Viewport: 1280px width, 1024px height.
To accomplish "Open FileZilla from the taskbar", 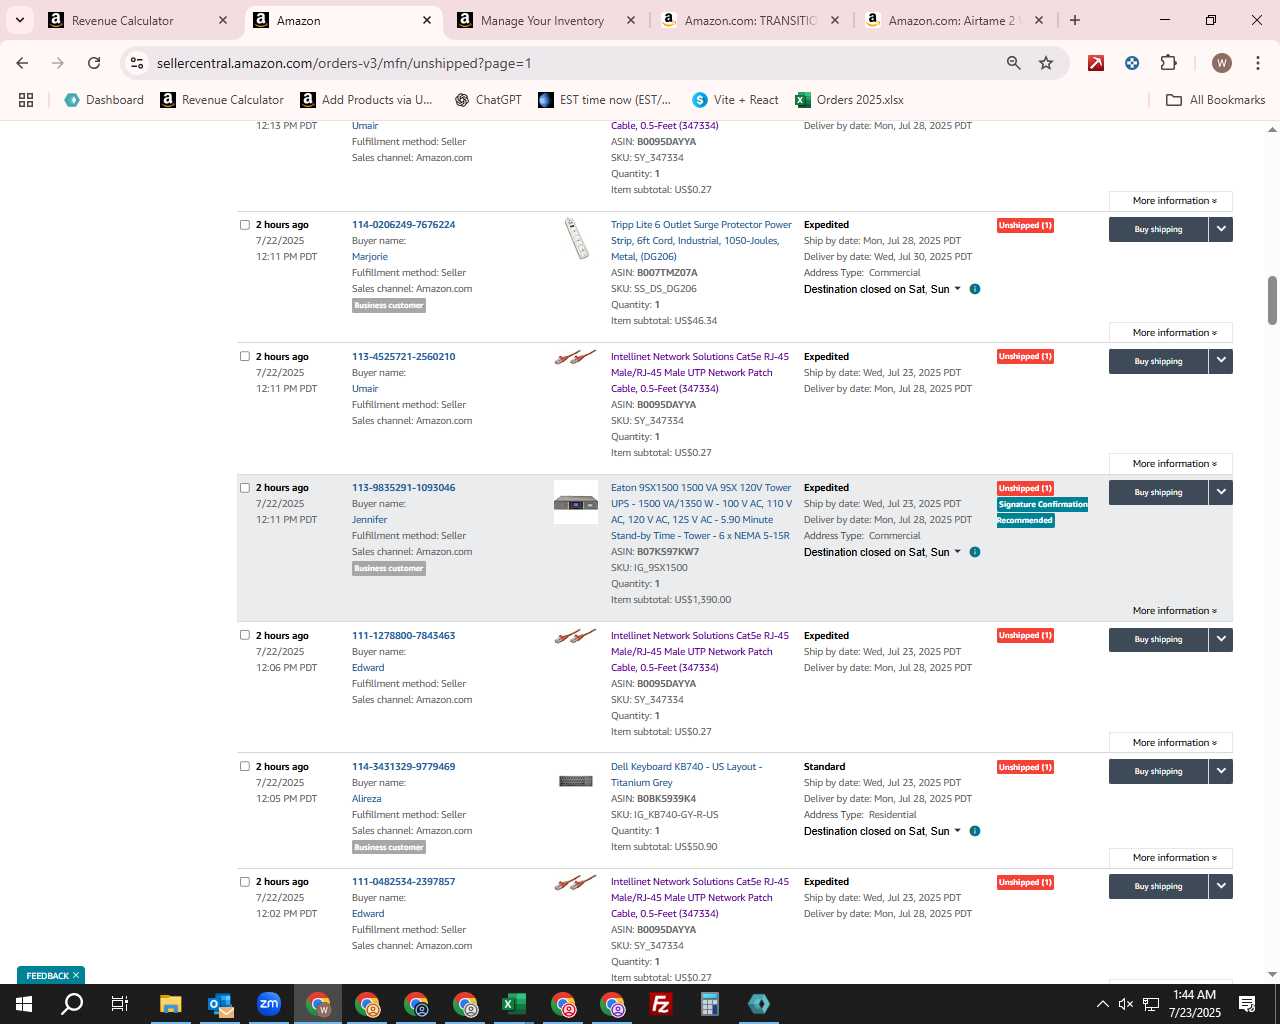I will point(661,1004).
